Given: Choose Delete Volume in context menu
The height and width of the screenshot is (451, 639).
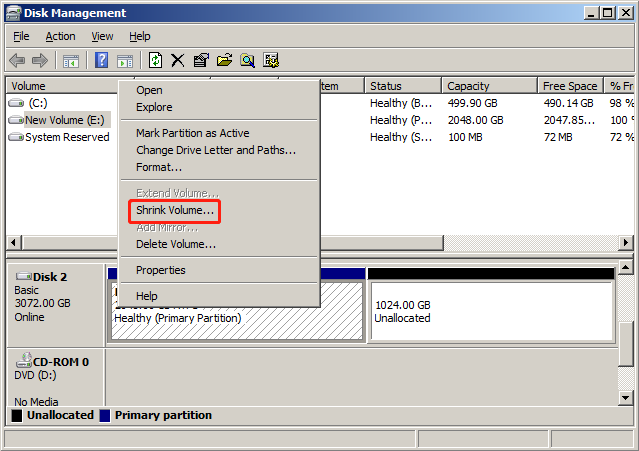Looking at the screenshot, I should [175, 244].
